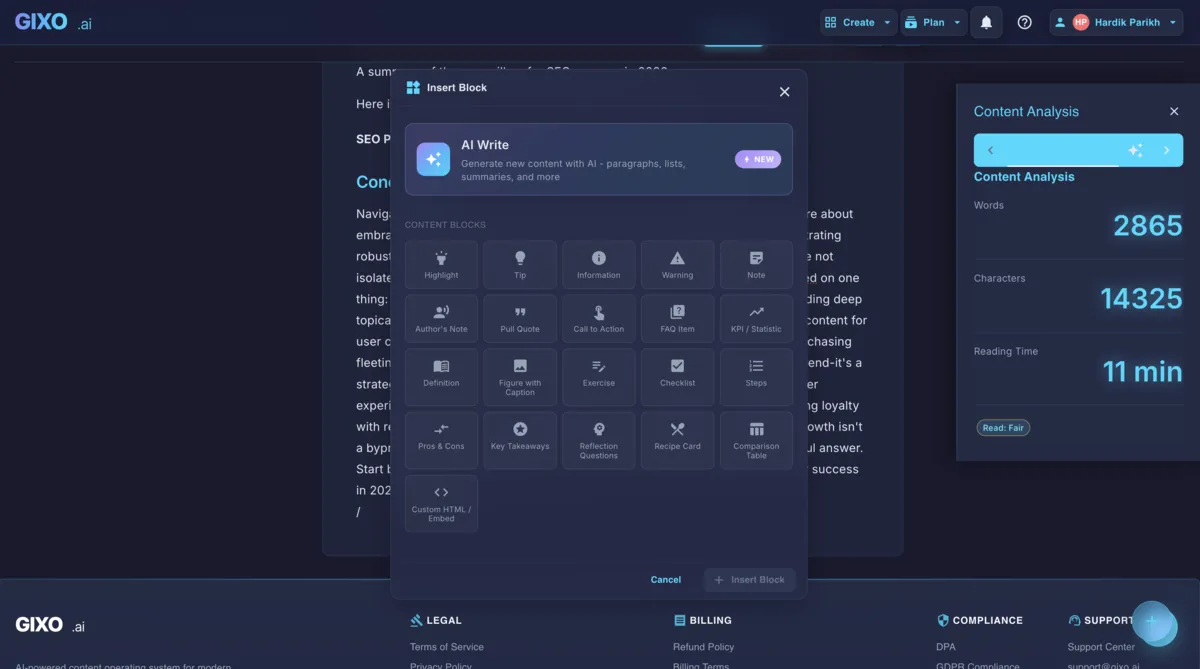
Task: Select the Key Takeaways block
Action: click(x=520, y=440)
